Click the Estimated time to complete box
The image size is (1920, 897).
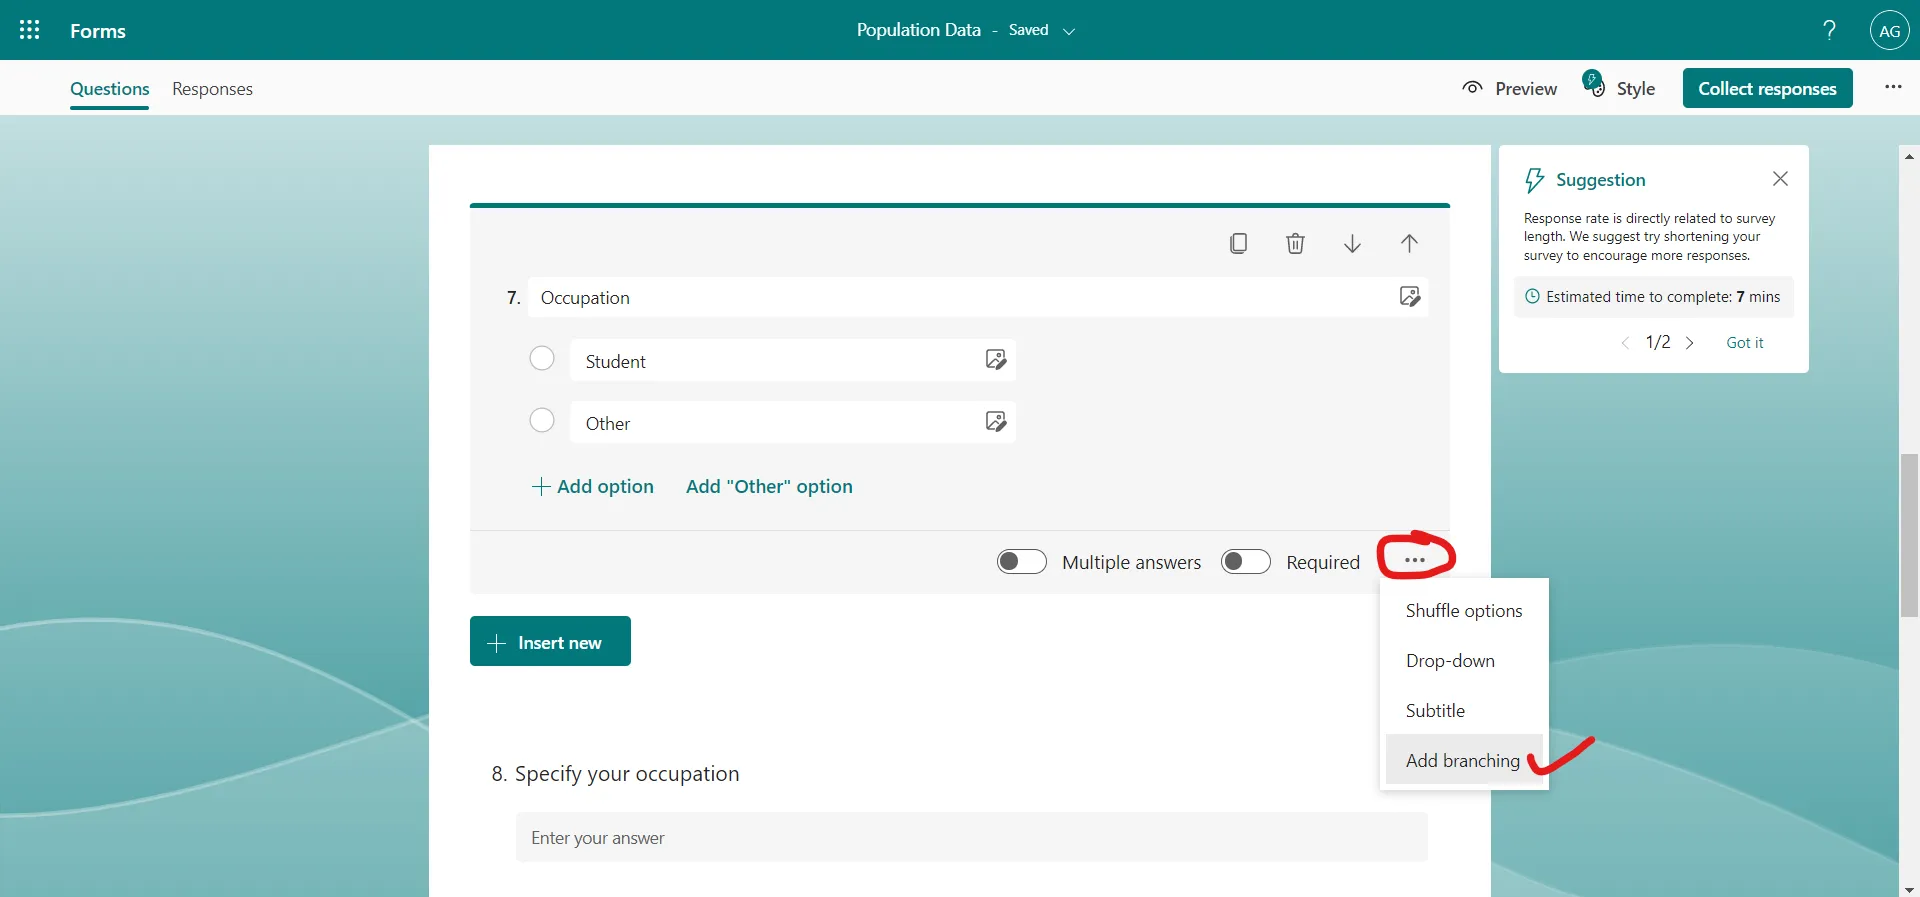(x=1654, y=297)
